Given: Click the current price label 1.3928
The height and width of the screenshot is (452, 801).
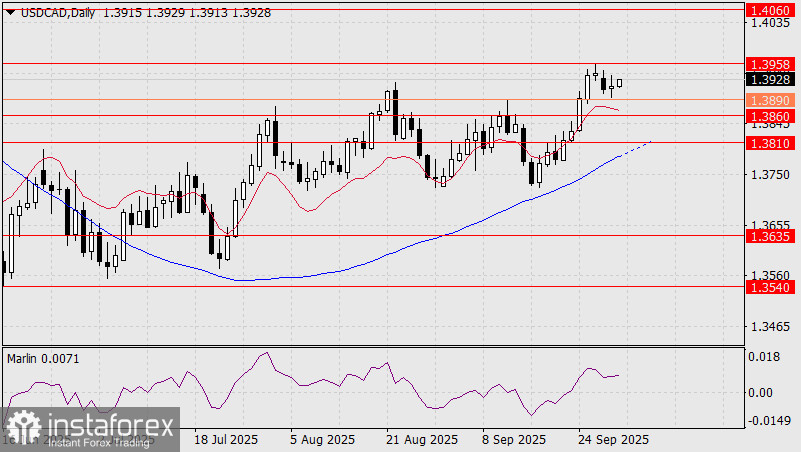Looking at the screenshot, I should click(x=770, y=79).
